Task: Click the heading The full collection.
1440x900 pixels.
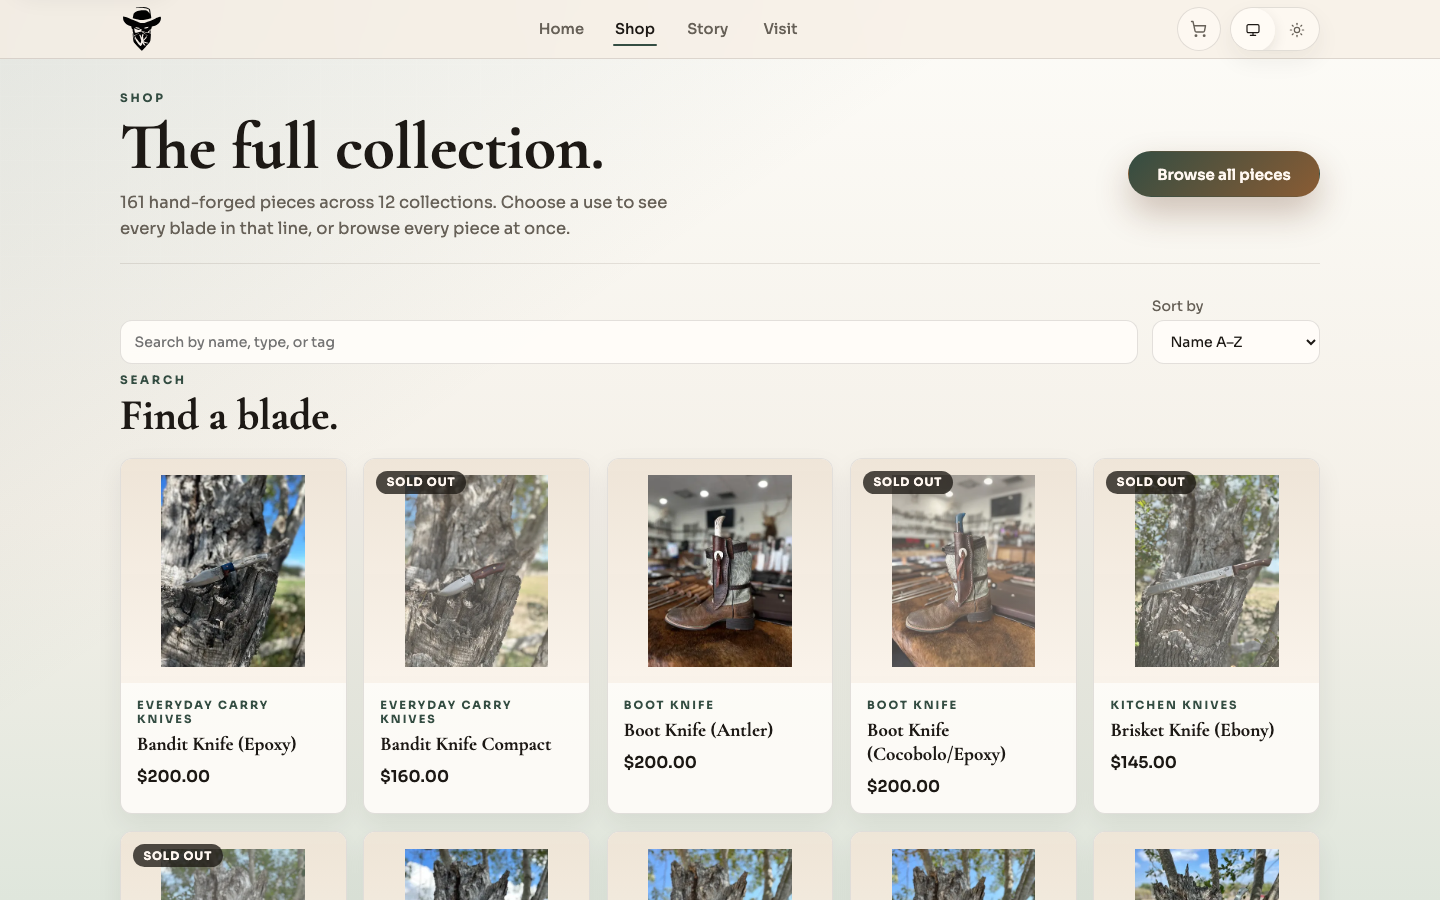Action: [362, 148]
